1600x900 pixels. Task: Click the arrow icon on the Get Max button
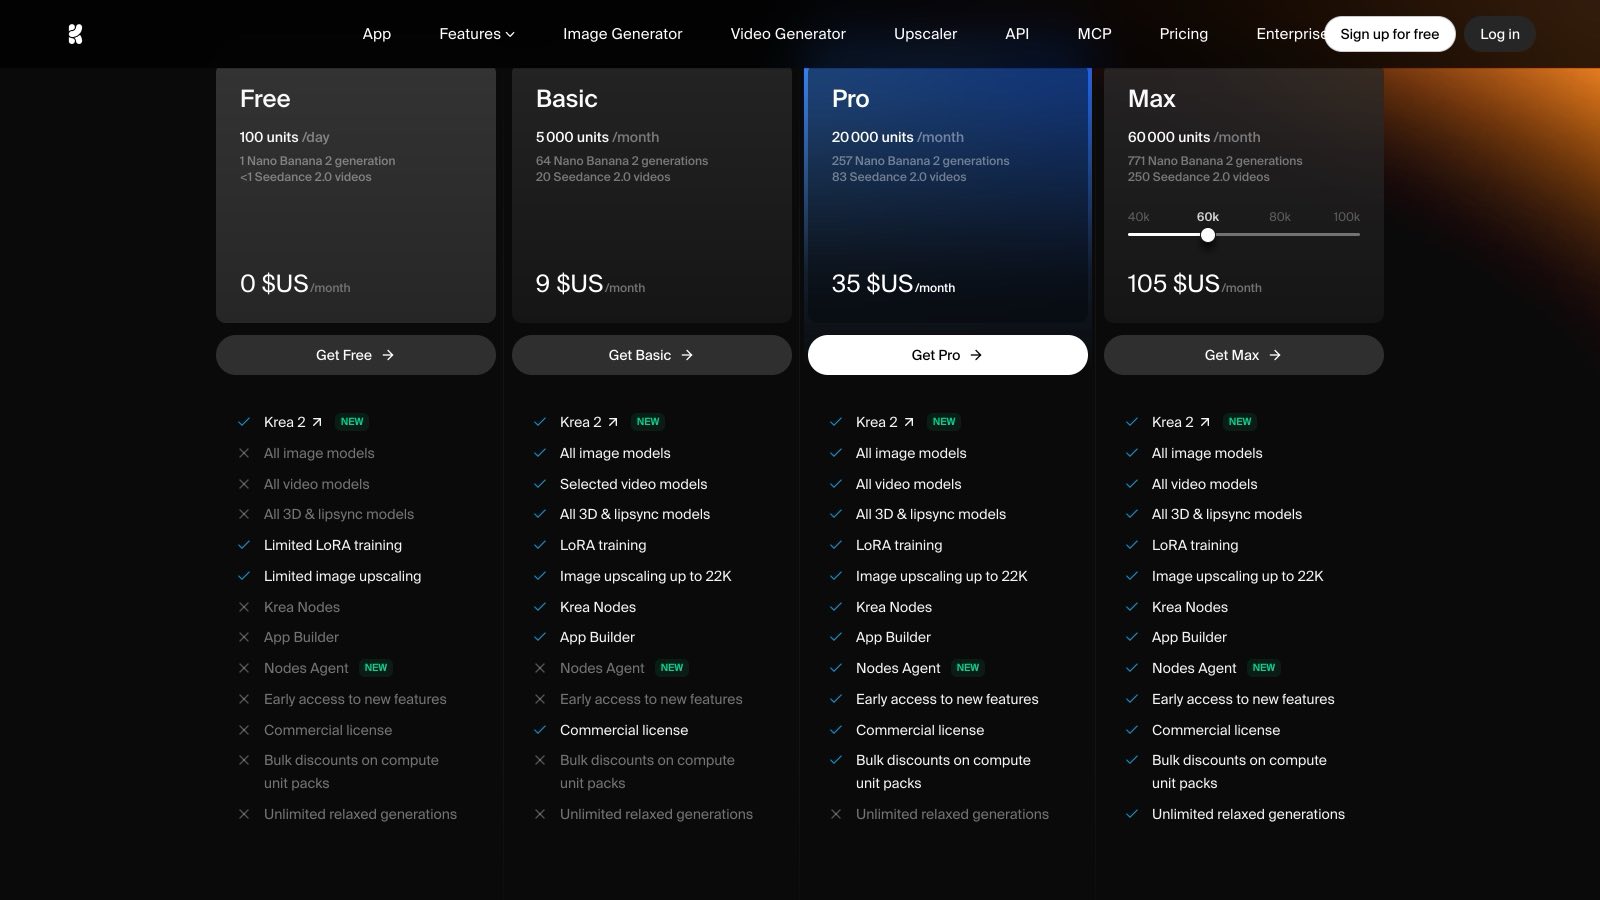1275,355
